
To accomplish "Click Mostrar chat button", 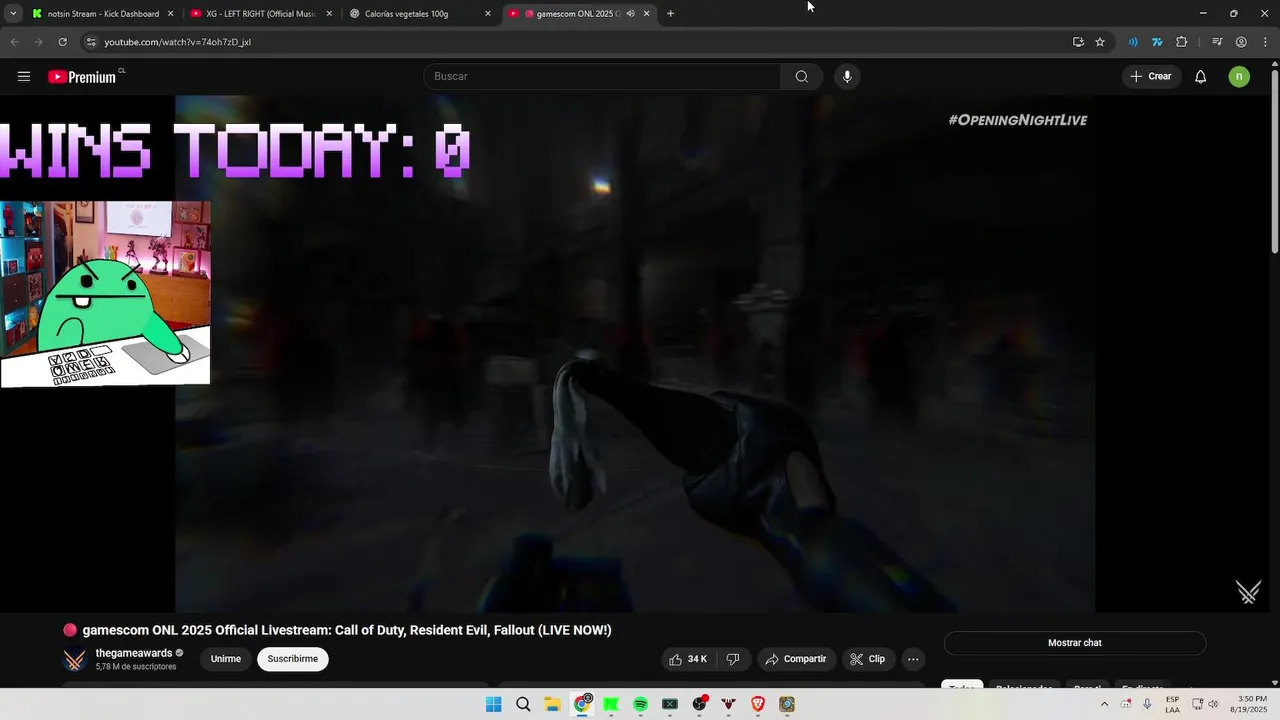I will tap(1075, 643).
